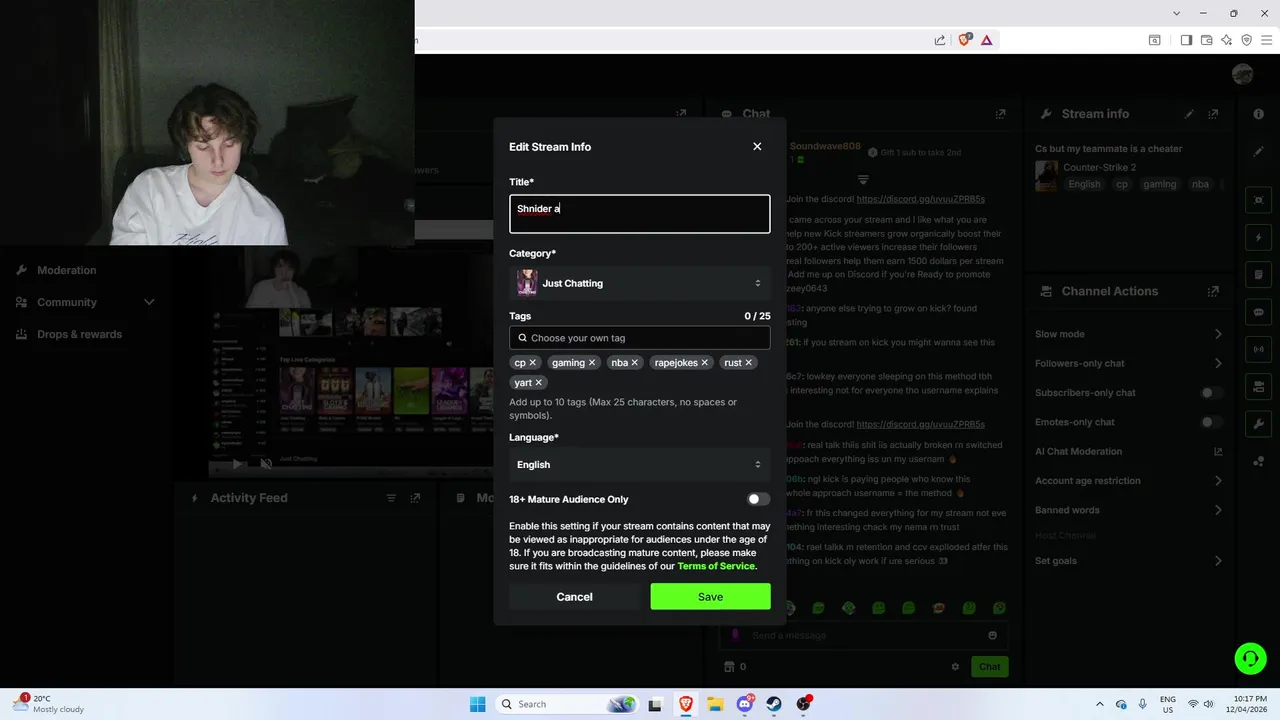Share the page using address bar icon

[x=940, y=40]
